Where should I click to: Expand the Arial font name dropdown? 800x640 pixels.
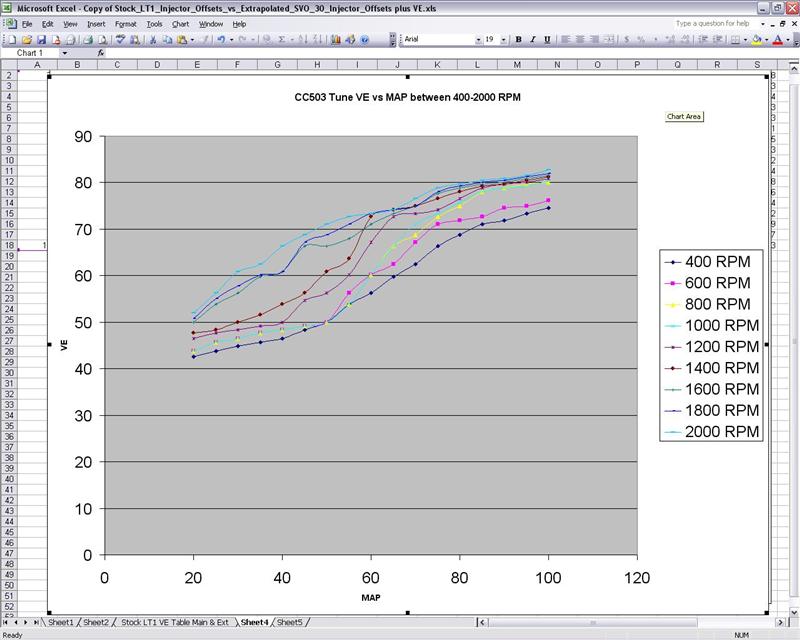478,40
